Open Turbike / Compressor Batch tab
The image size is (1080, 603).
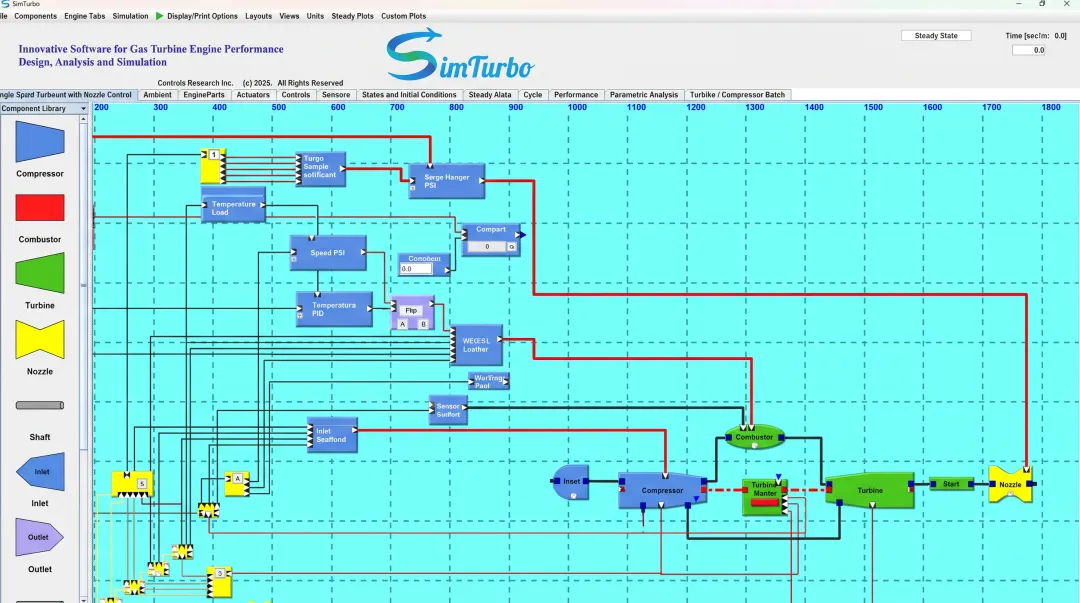pos(737,94)
